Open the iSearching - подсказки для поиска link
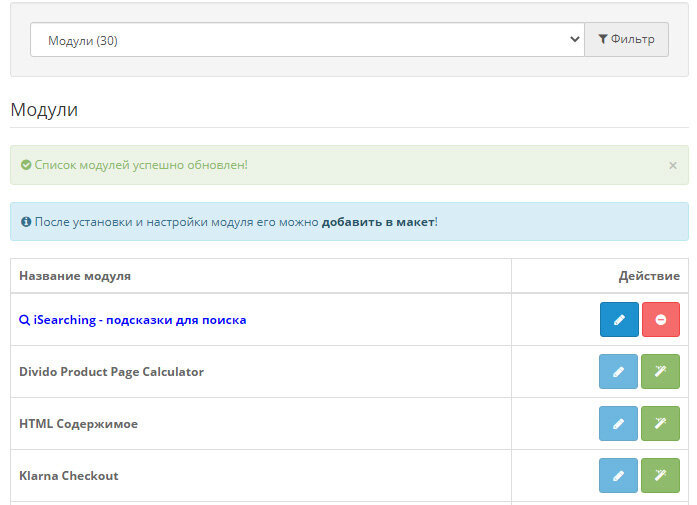The image size is (697, 505). 132,320
